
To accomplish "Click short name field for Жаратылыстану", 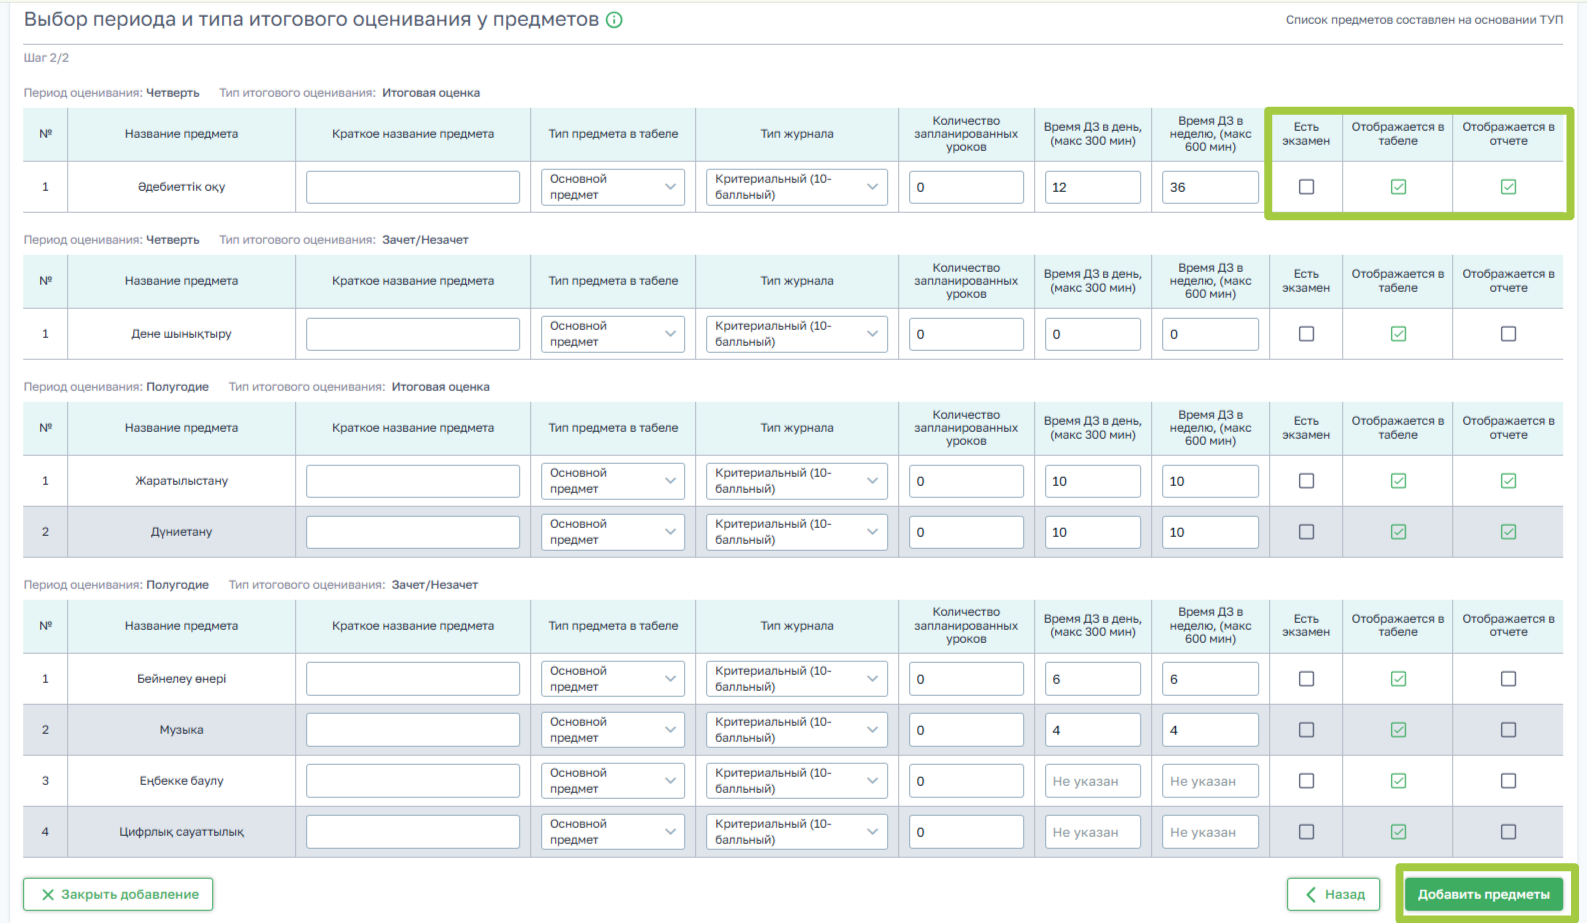I will click(413, 481).
